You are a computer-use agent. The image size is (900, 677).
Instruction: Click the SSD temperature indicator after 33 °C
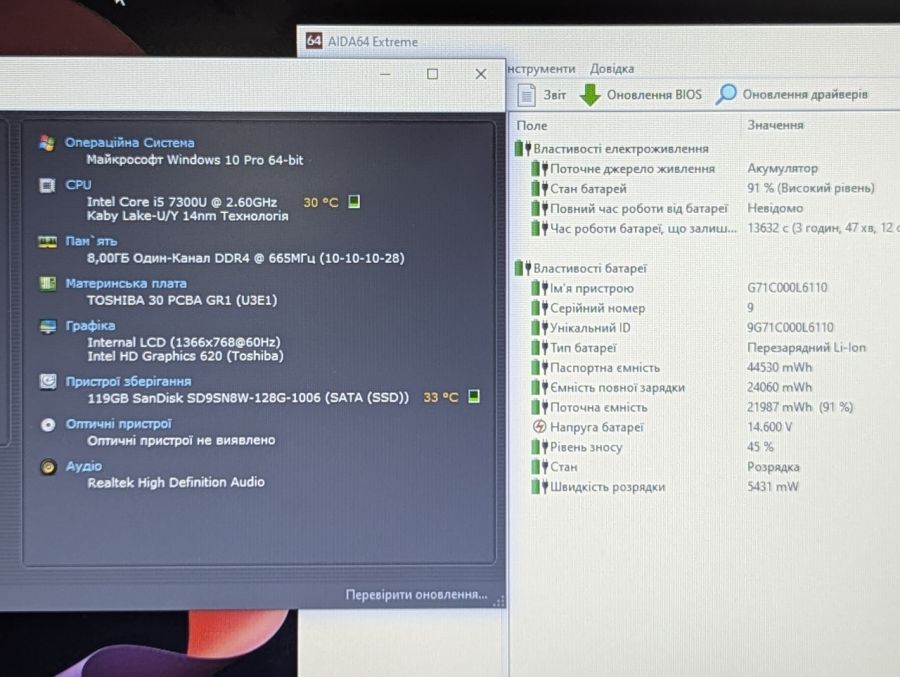point(474,396)
